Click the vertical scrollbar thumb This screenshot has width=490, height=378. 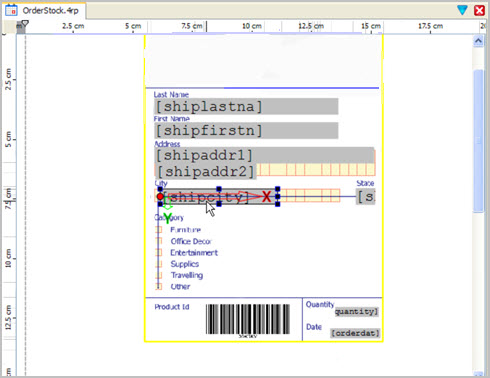click(x=478, y=140)
